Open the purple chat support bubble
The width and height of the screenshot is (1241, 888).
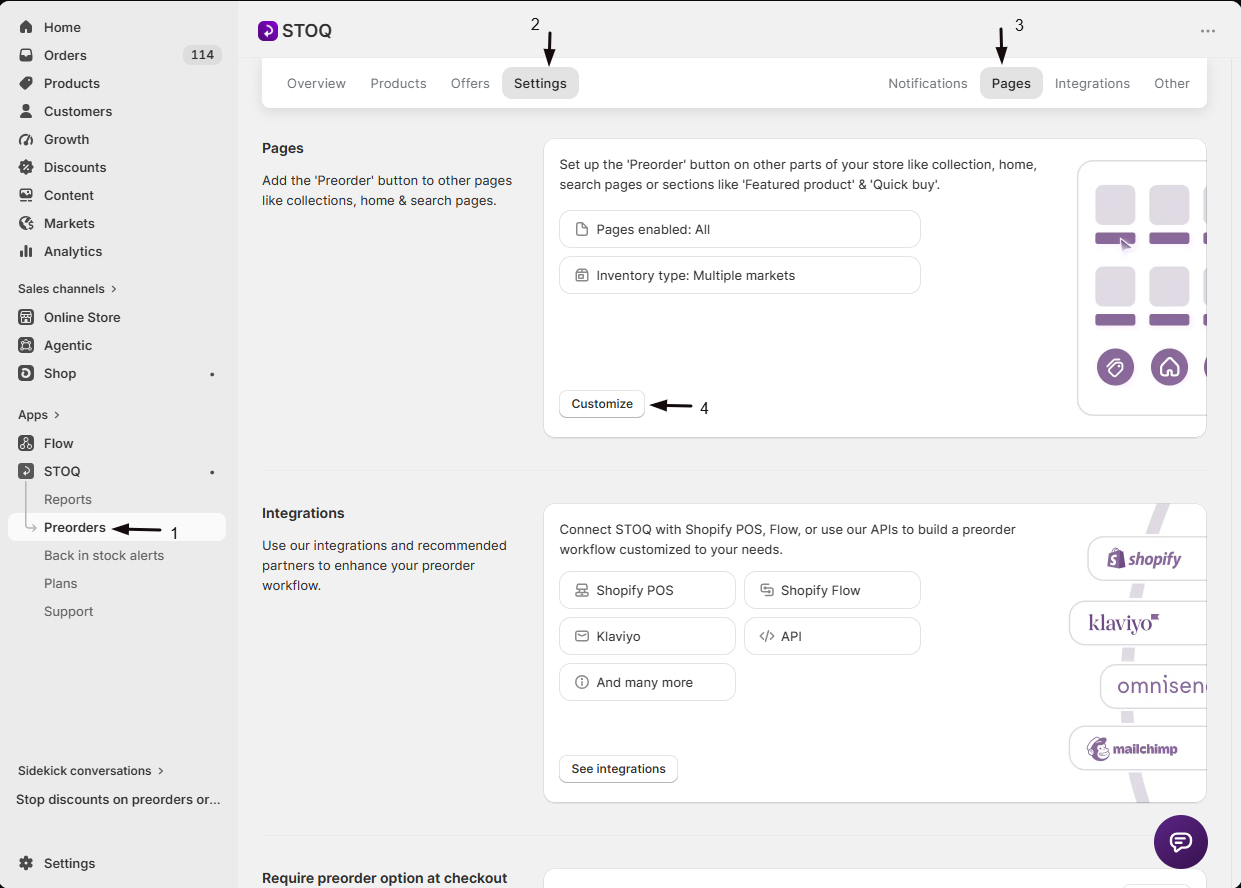1181,842
